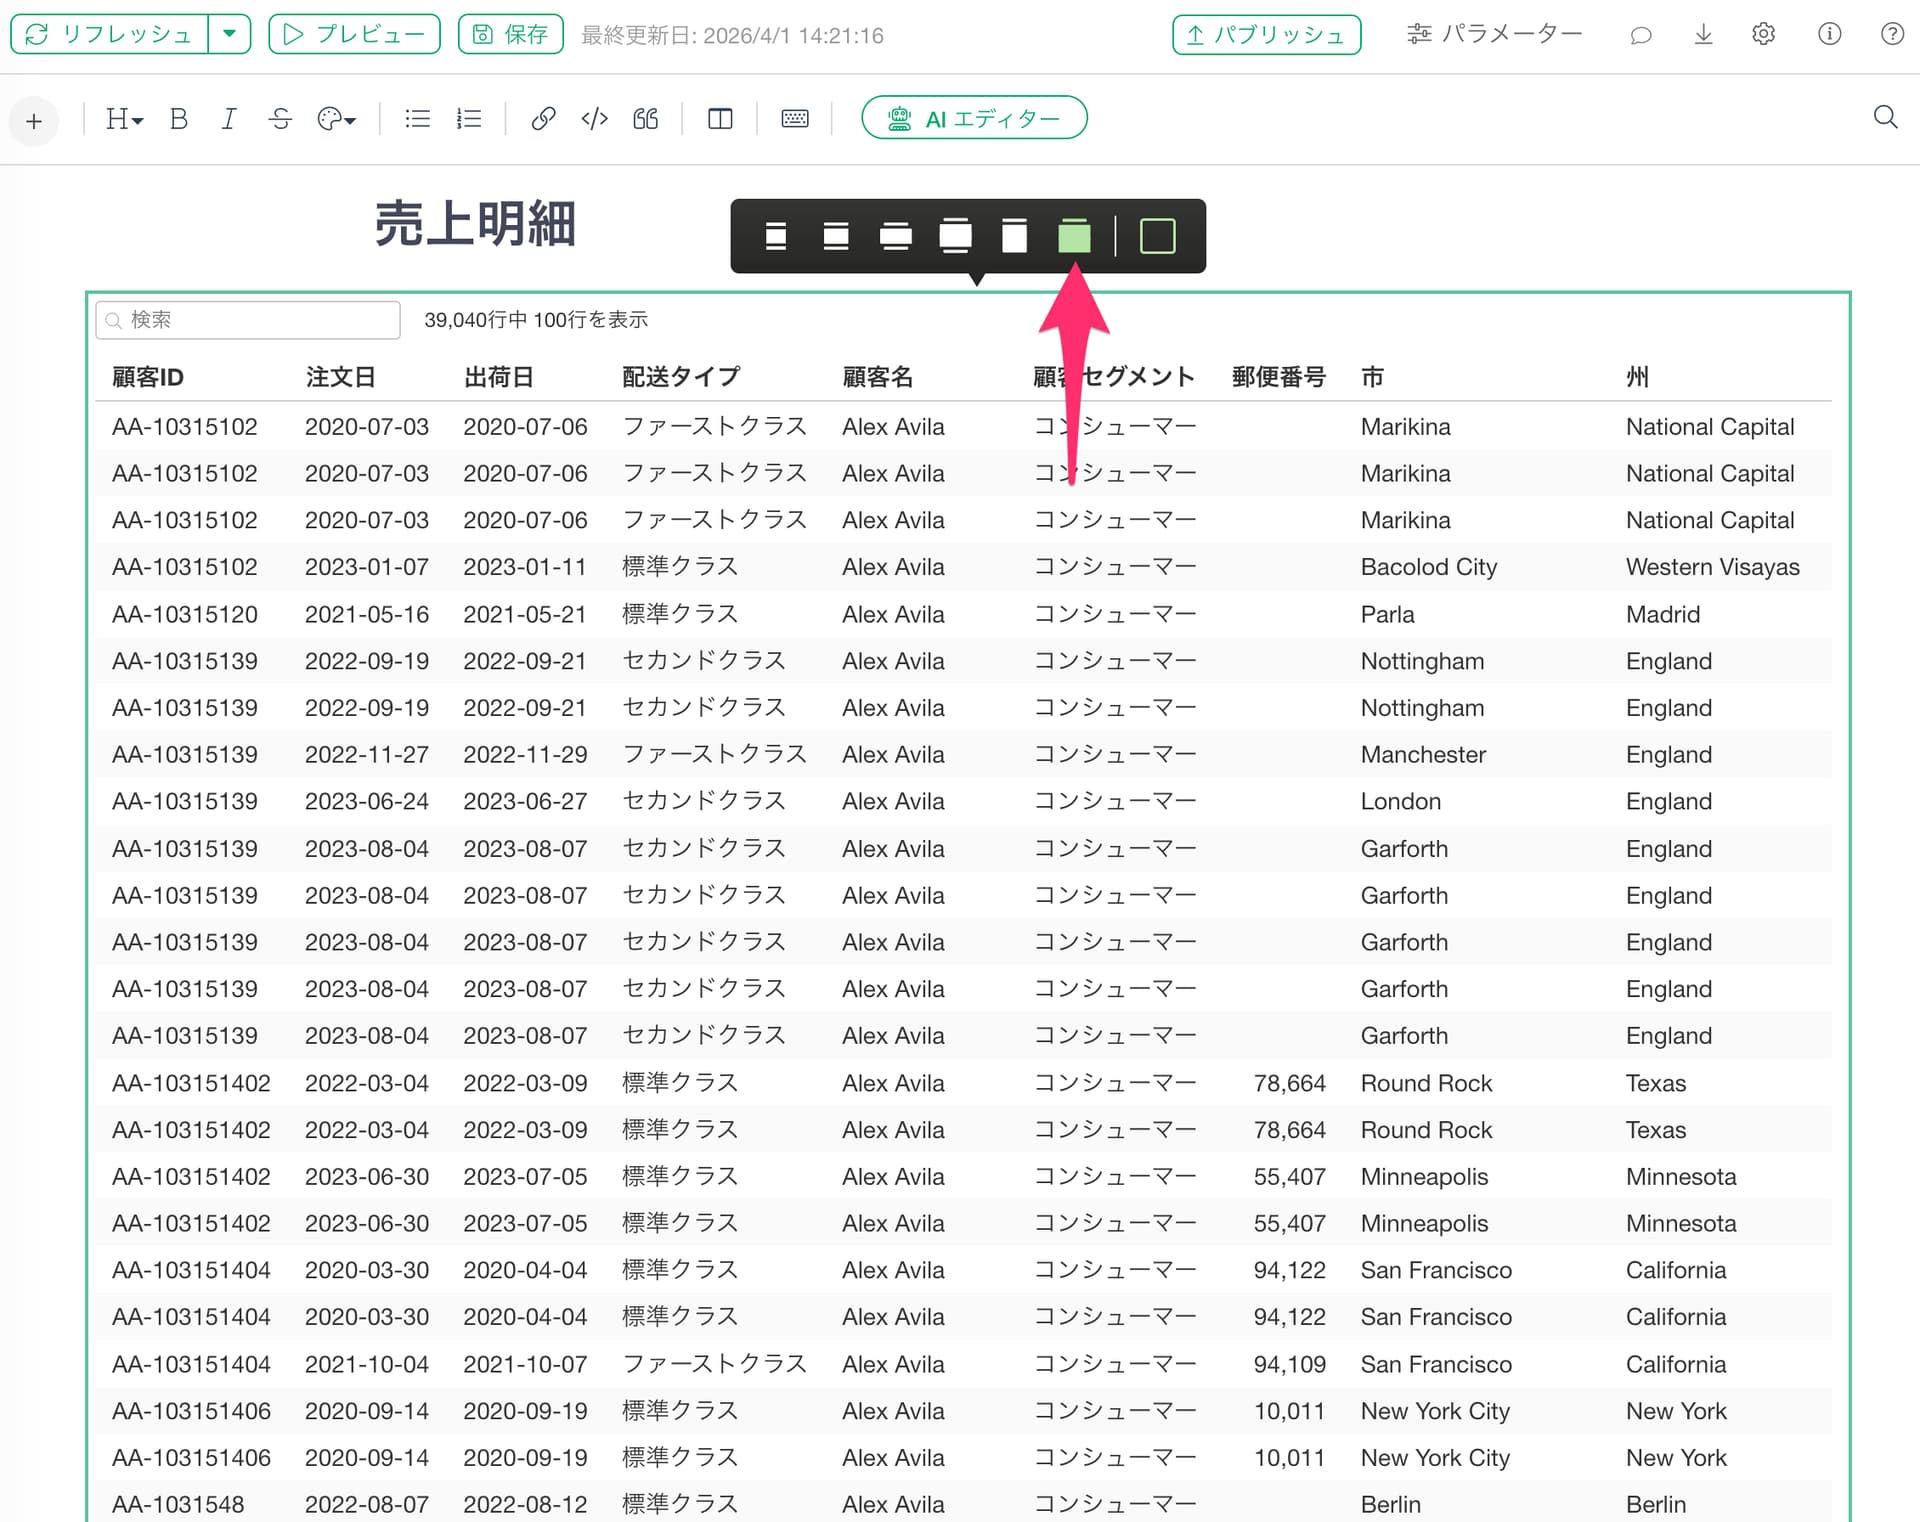Toggle the green outlined border frame option
1920x1522 pixels.
(x=1157, y=237)
